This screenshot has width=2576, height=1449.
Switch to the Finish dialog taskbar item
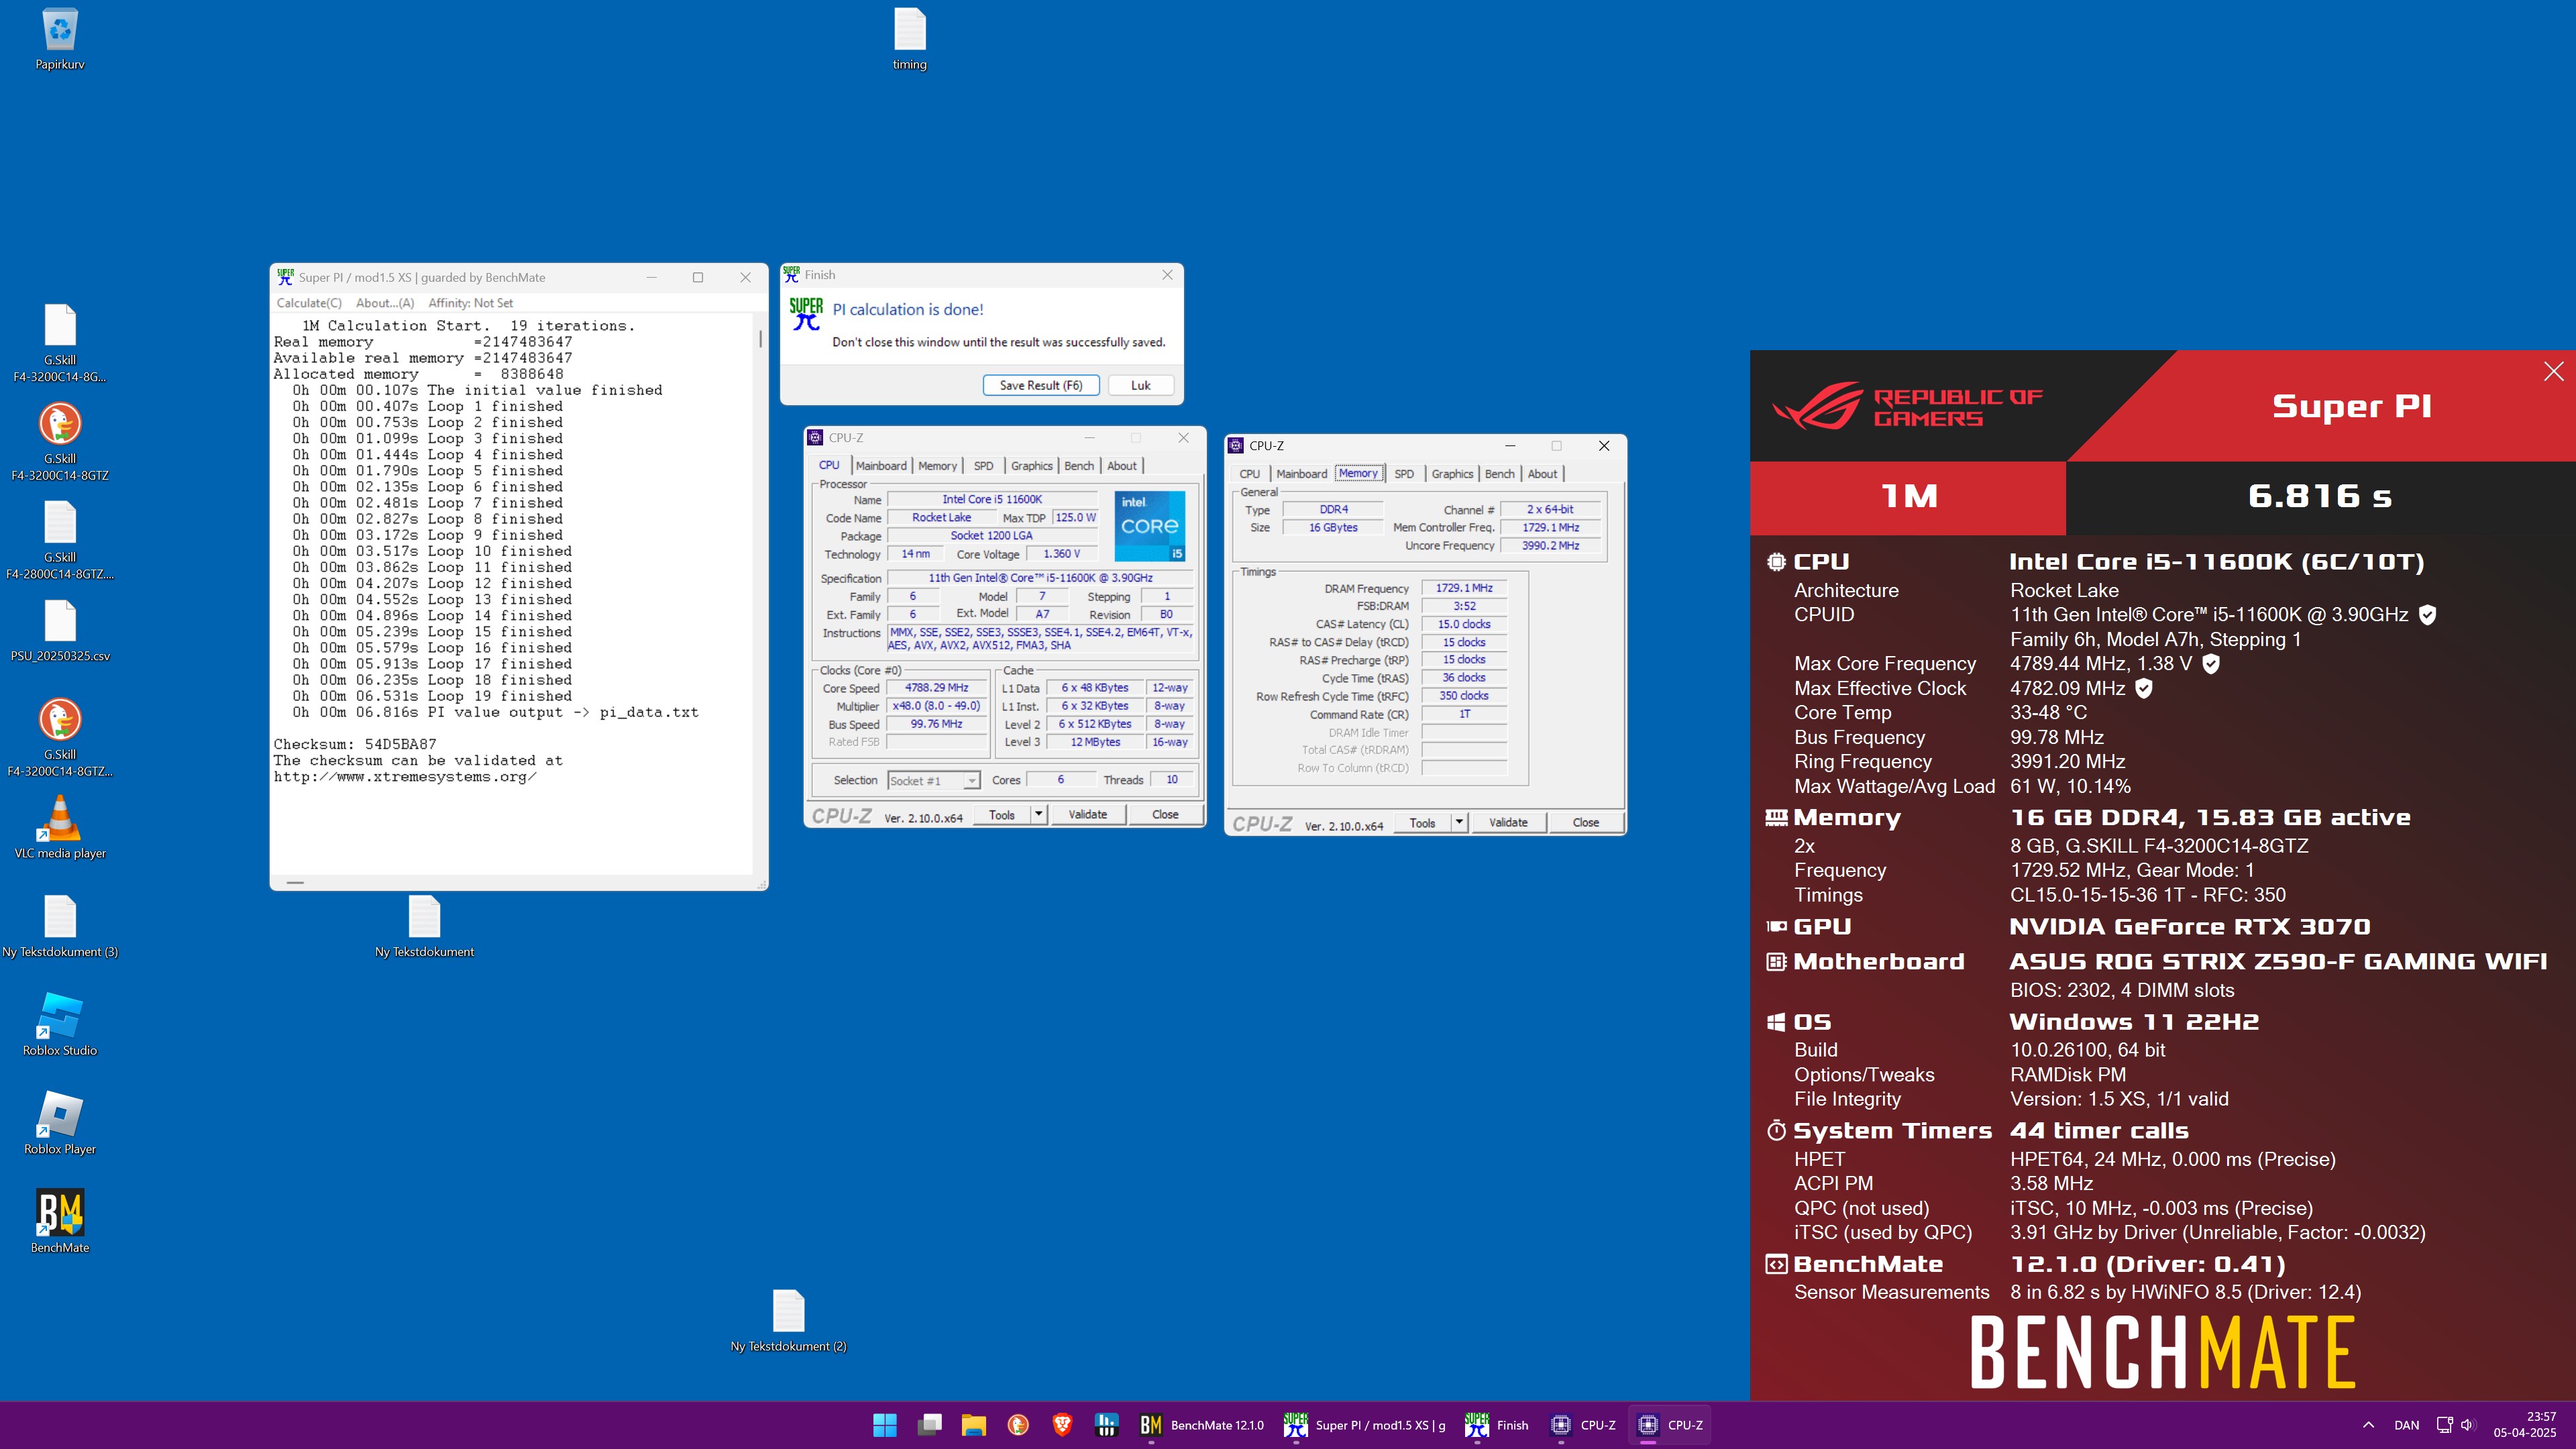[x=1497, y=1425]
